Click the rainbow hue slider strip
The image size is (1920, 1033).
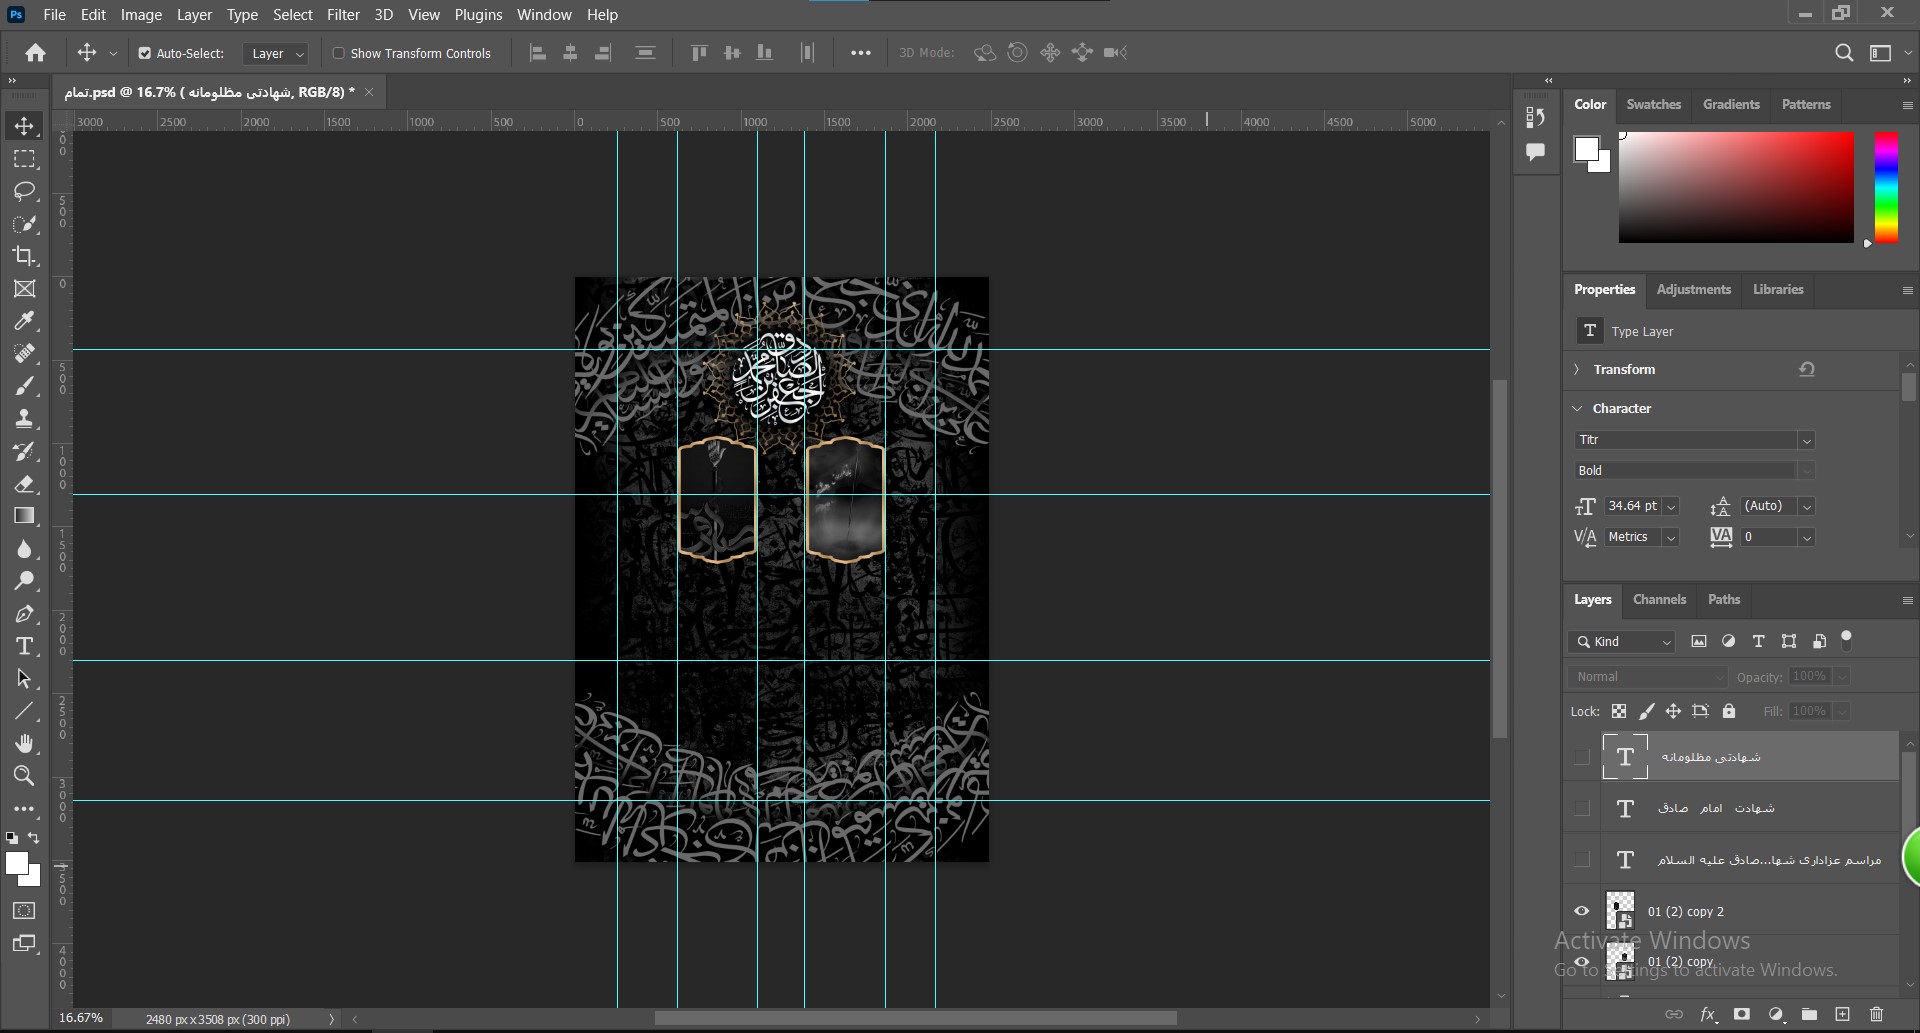1886,187
